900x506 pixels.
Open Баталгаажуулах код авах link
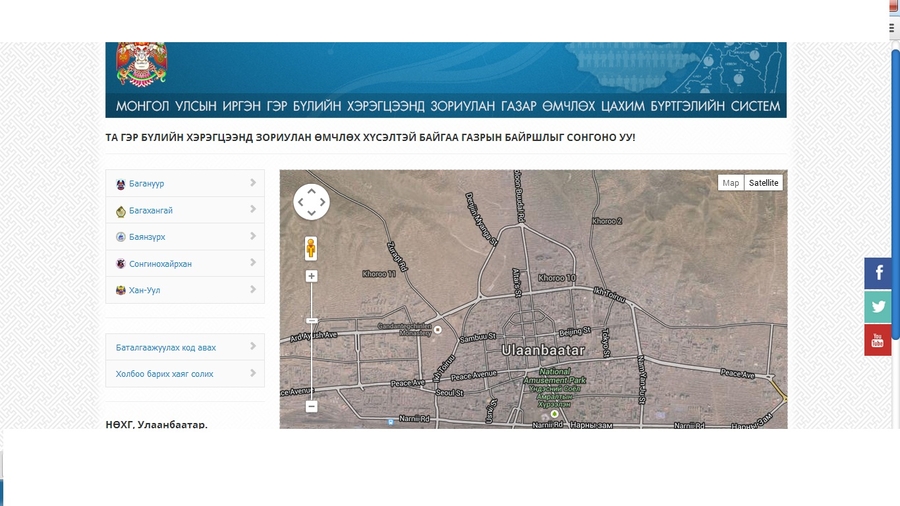tap(165, 348)
